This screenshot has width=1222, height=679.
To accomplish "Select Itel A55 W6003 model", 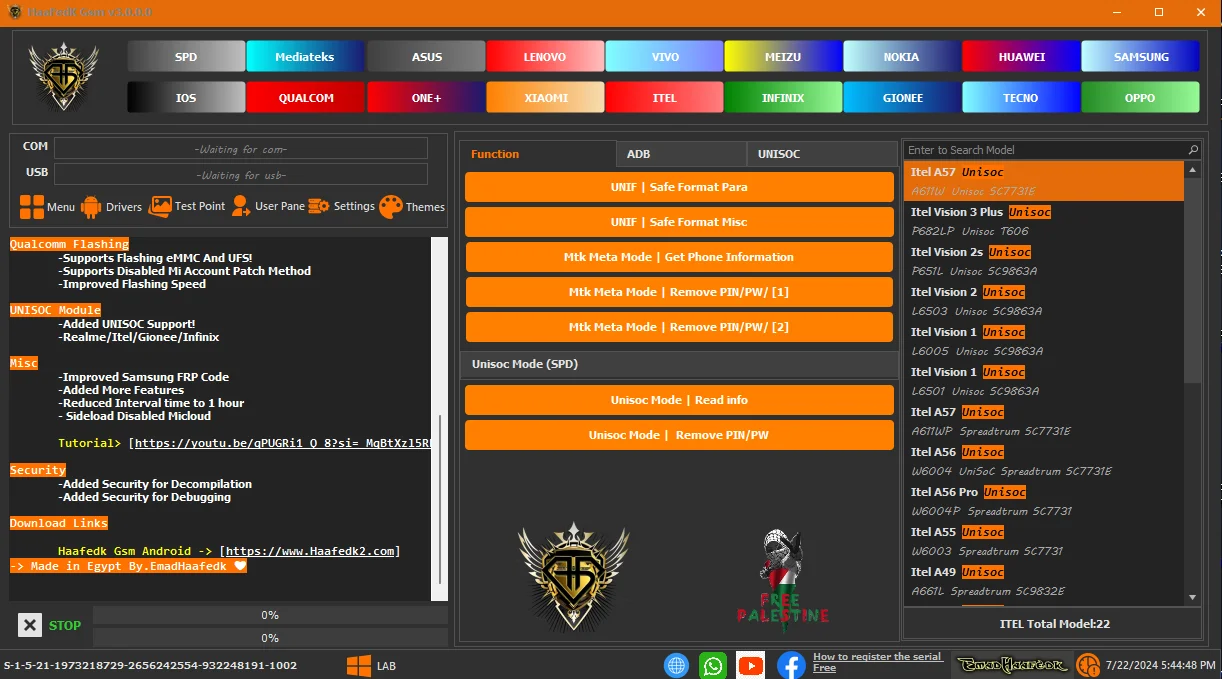I will [x=1044, y=541].
